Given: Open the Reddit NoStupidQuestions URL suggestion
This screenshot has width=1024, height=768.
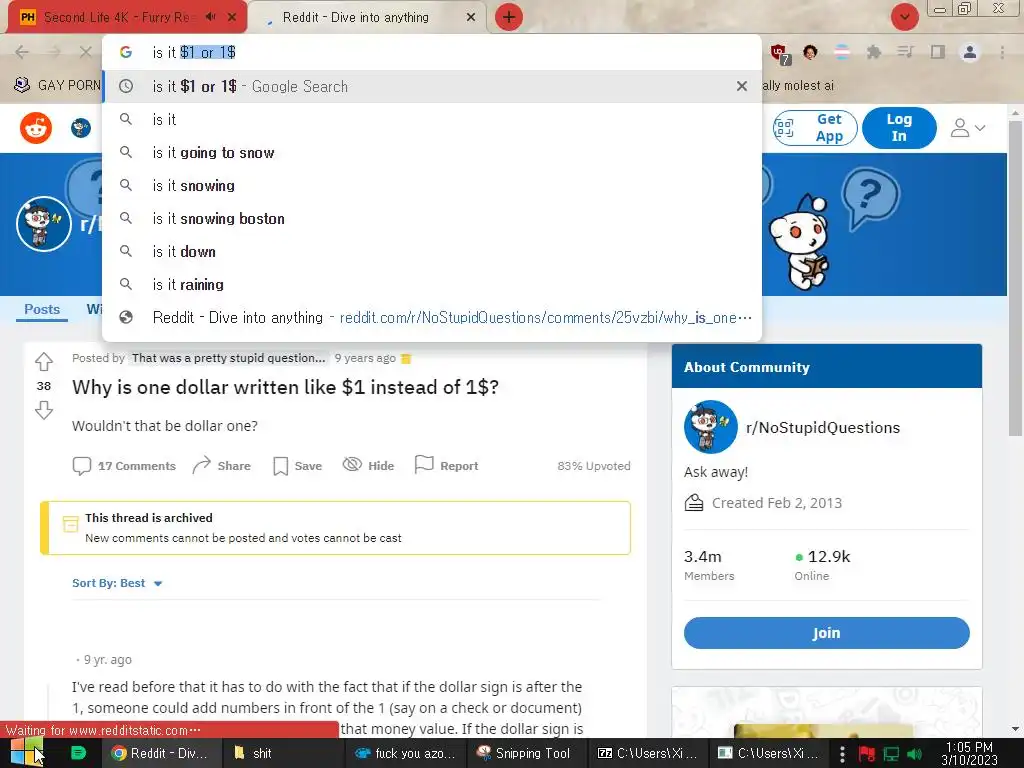Looking at the screenshot, I should coord(432,317).
